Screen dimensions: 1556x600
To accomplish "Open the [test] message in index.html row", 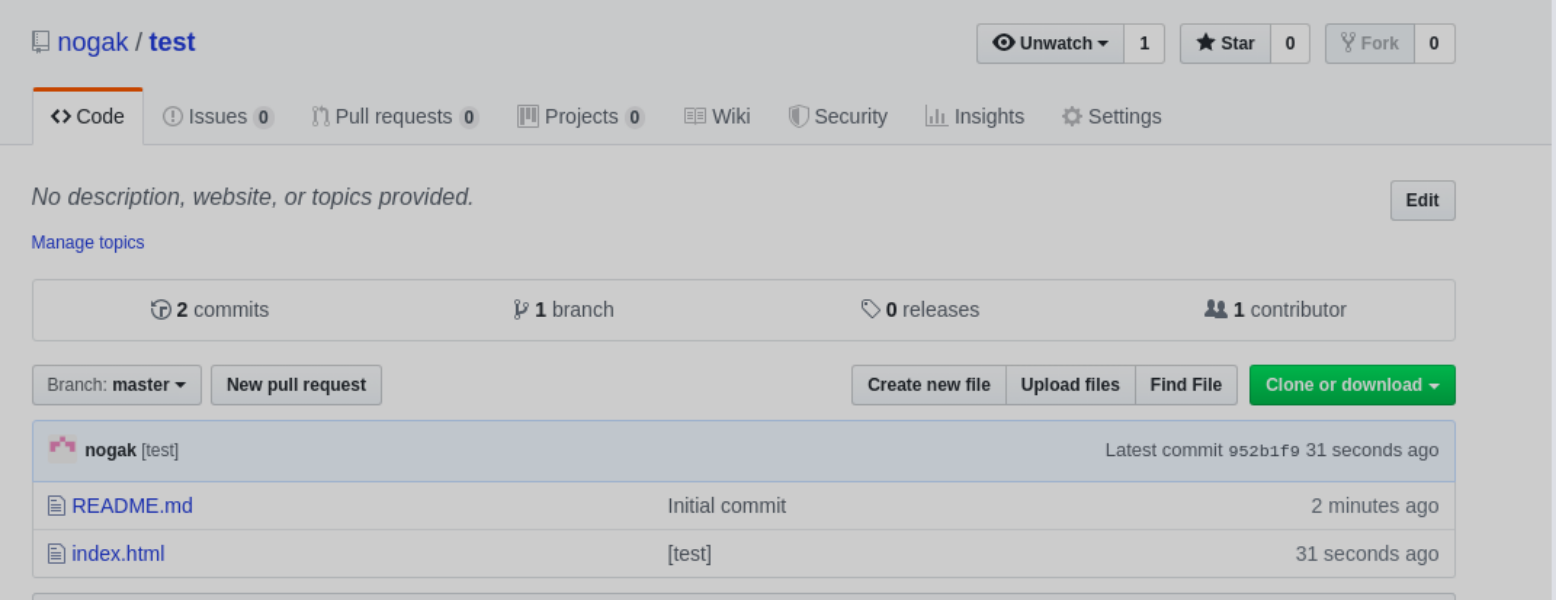I will click(690, 554).
